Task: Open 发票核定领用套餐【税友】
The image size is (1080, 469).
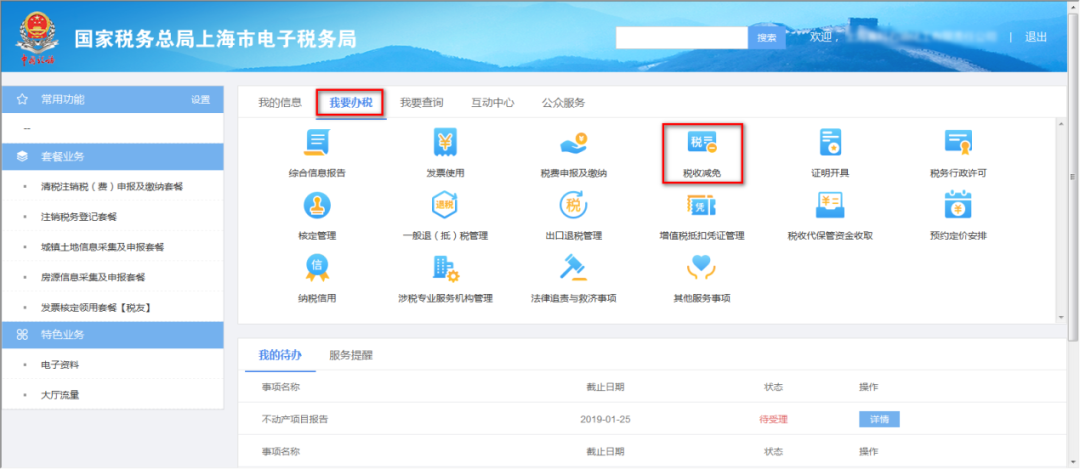Action: [96, 308]
